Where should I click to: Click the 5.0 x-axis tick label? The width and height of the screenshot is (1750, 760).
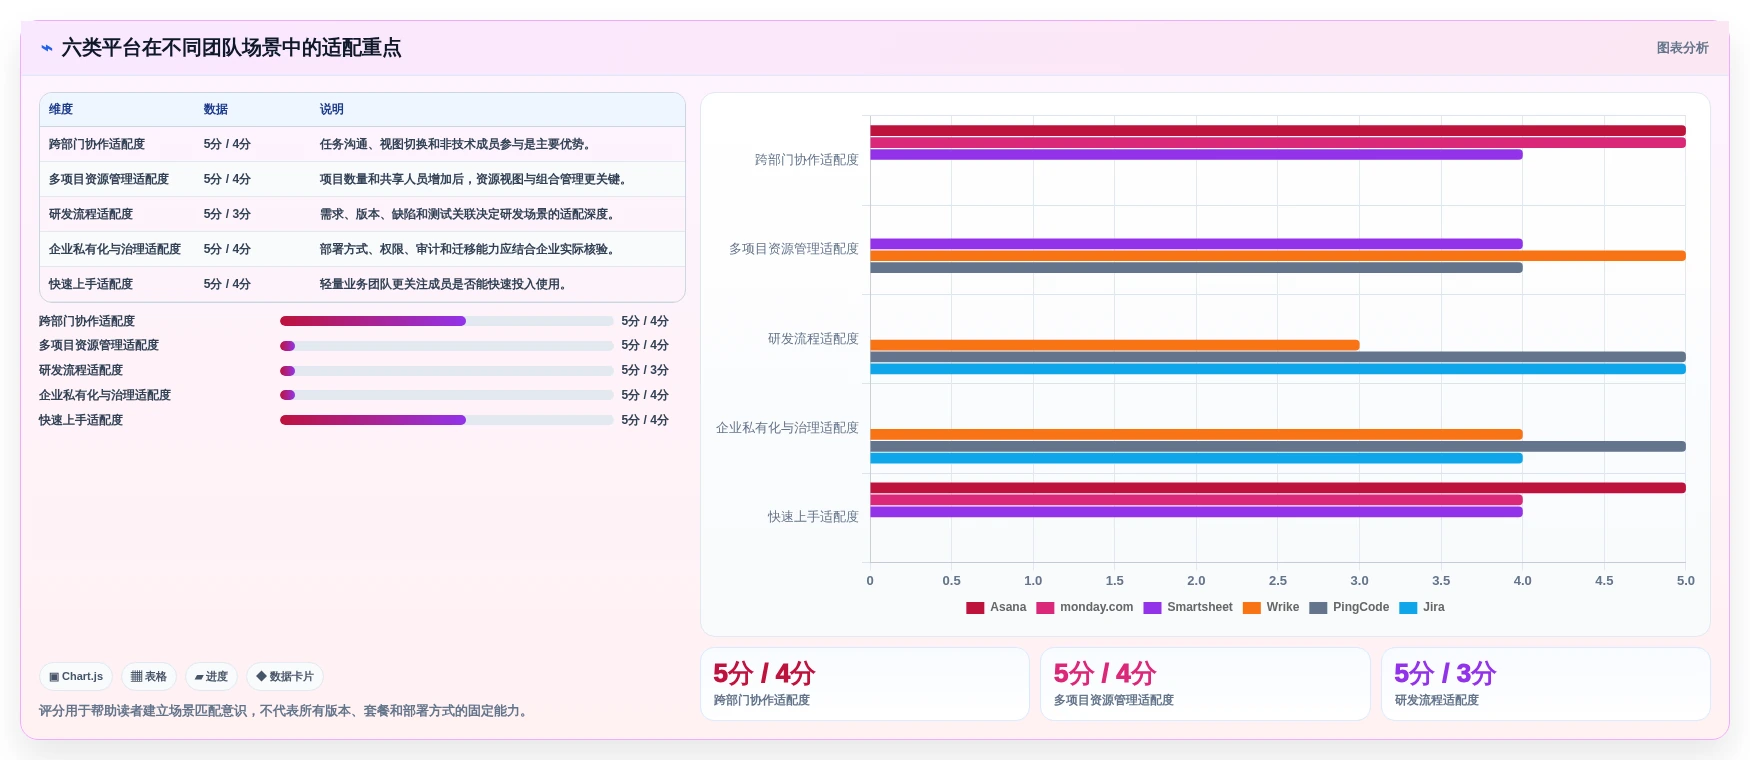click(x=1685, y=581)
